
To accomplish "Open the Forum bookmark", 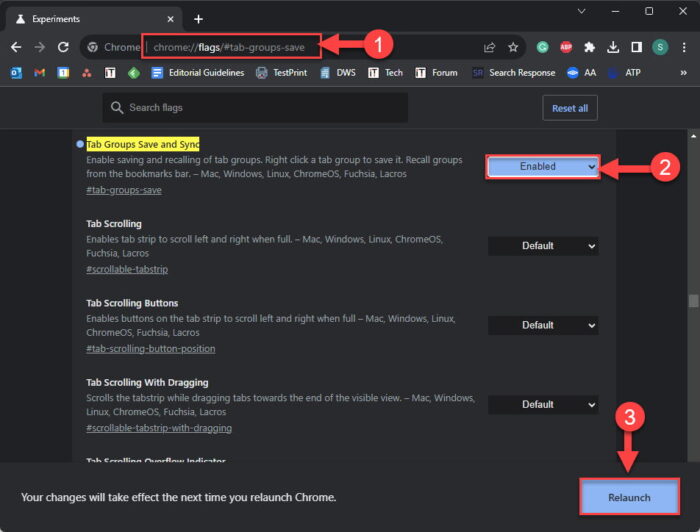I will [437, 72].
